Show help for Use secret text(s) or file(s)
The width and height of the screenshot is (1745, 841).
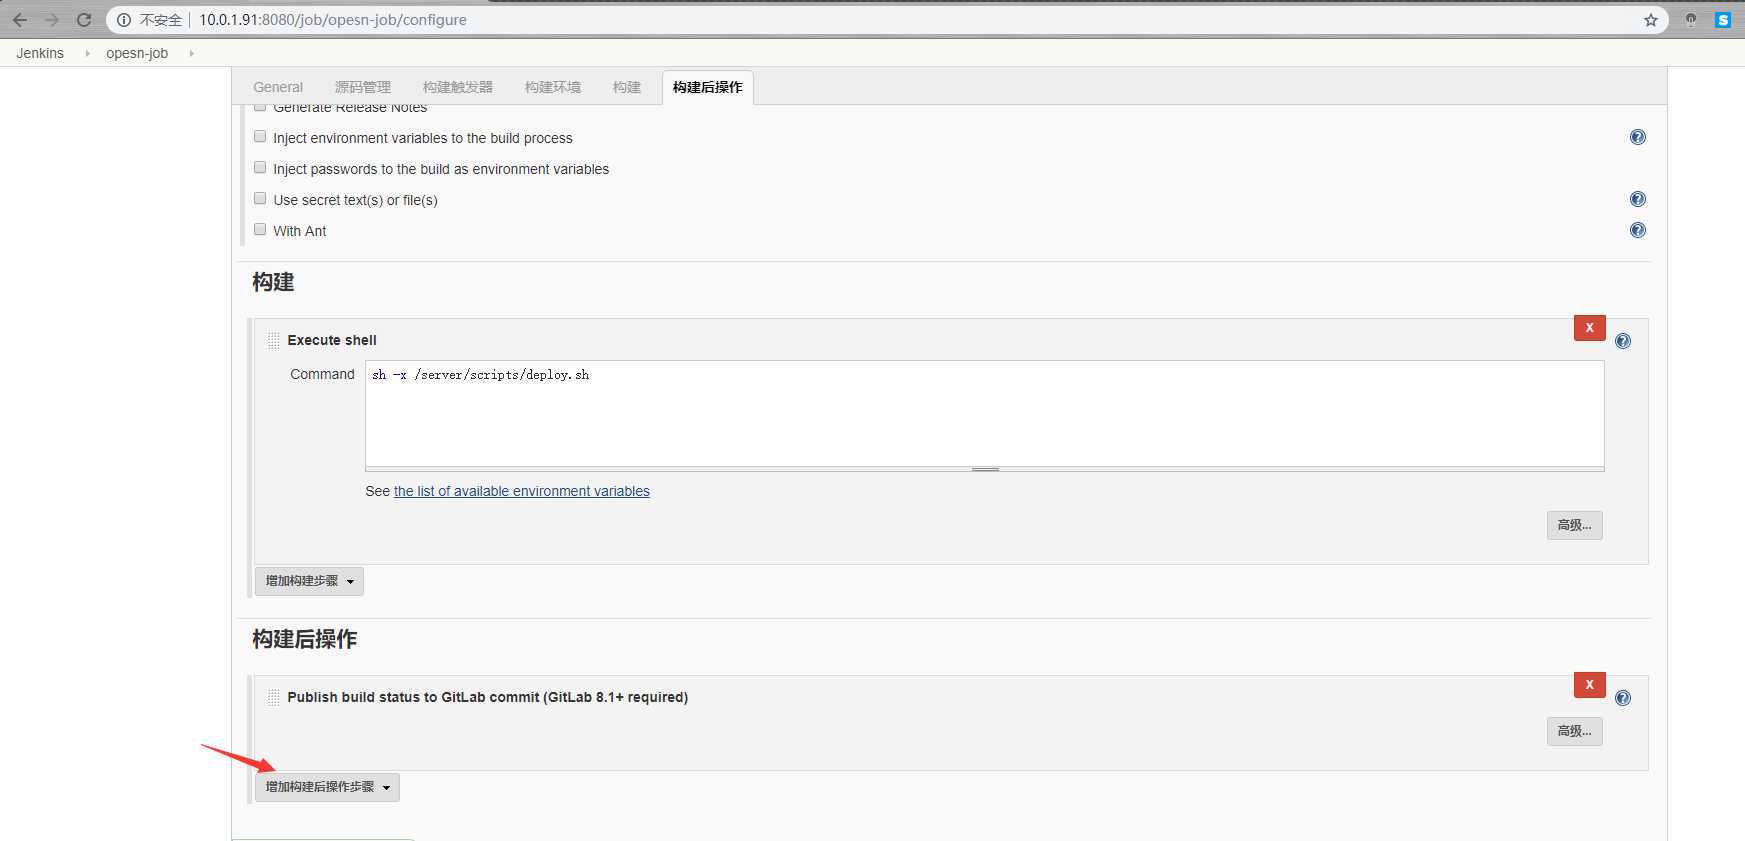(x=1638, y=199)
